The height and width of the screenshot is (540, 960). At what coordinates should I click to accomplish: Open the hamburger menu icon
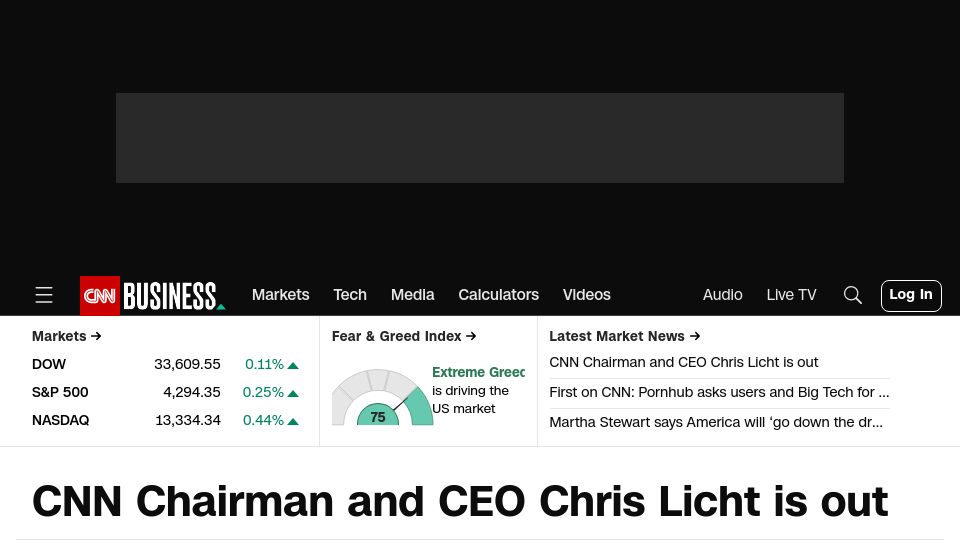(x=44, y=295)
